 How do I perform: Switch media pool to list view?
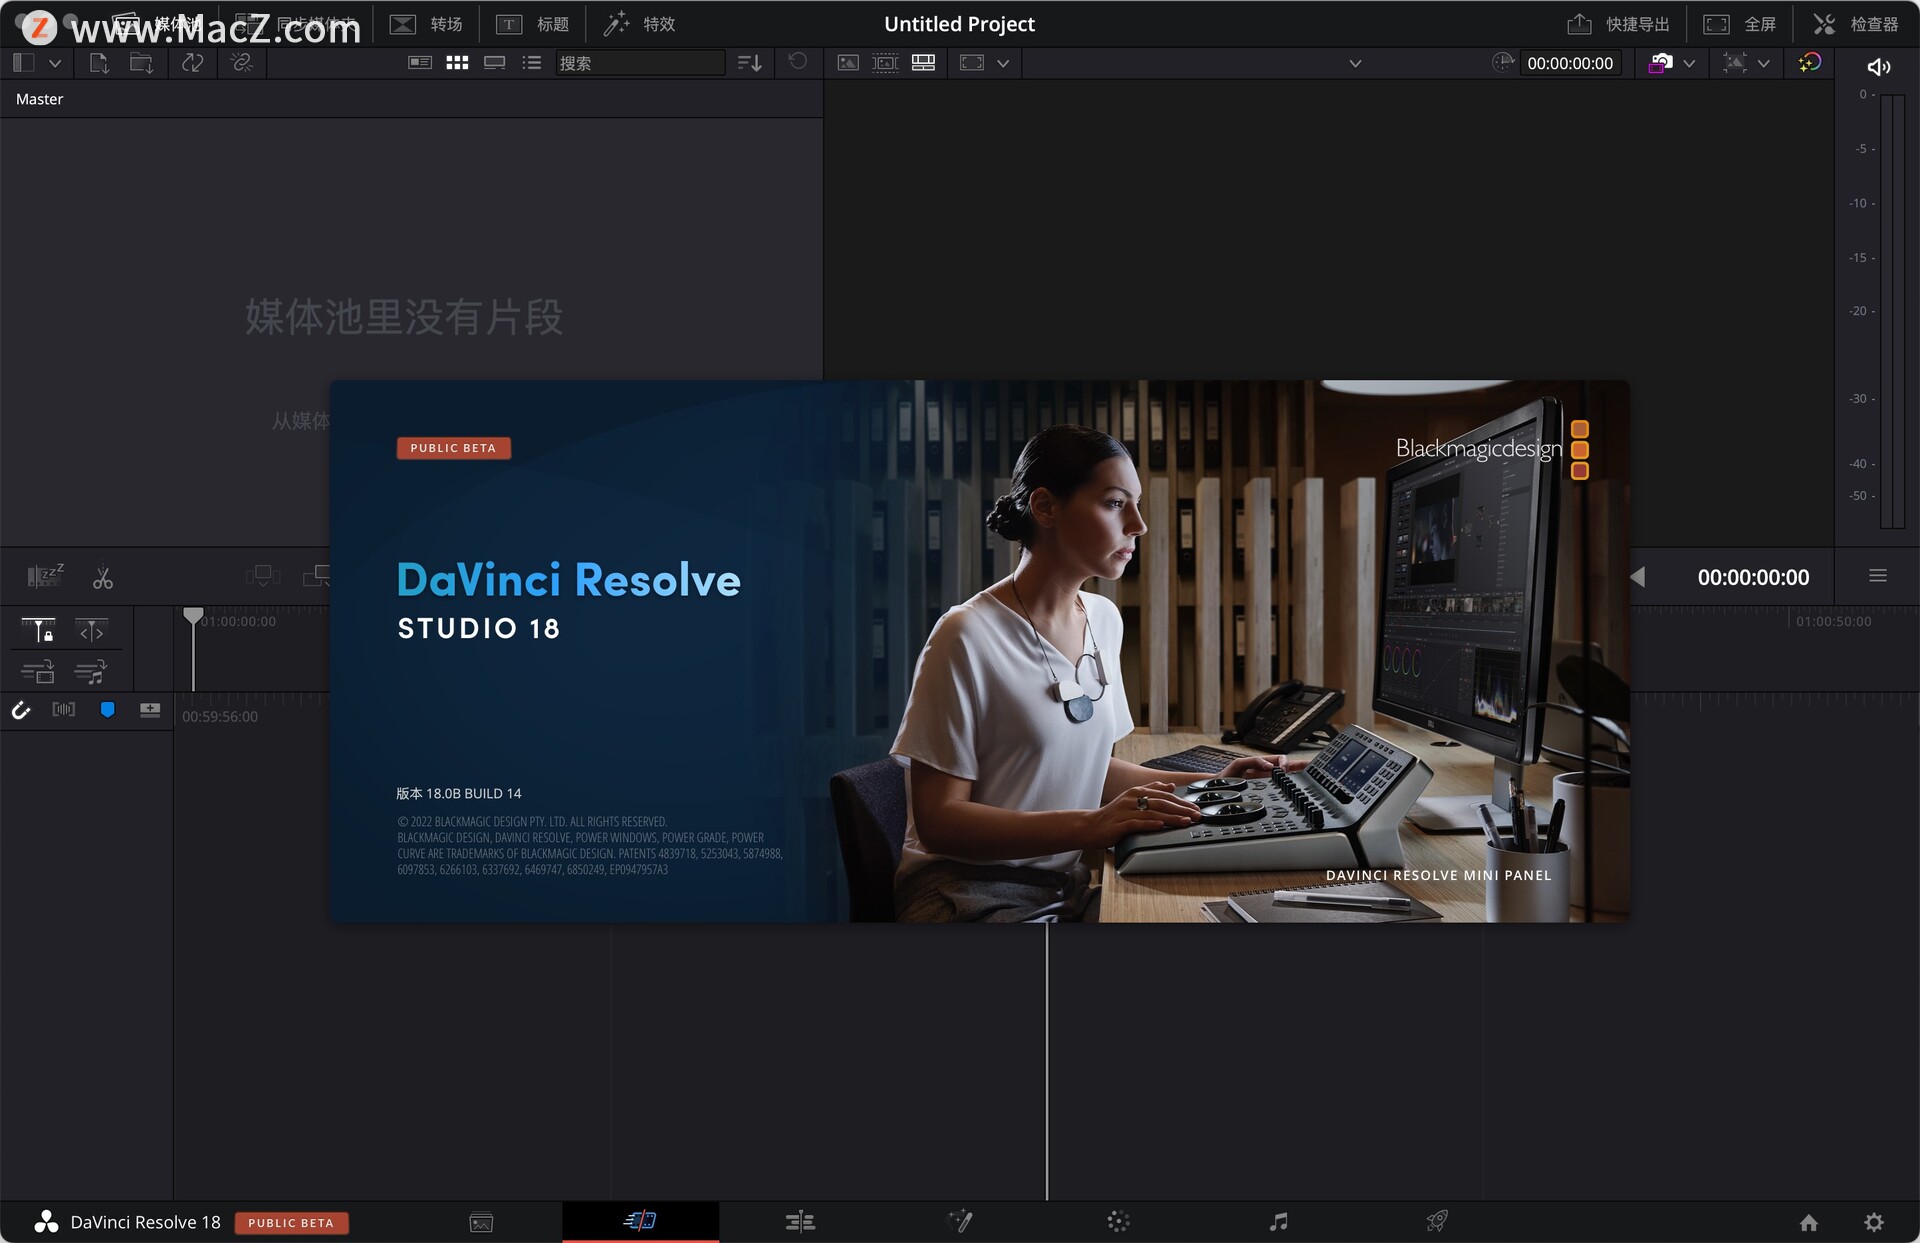[531, 63]
